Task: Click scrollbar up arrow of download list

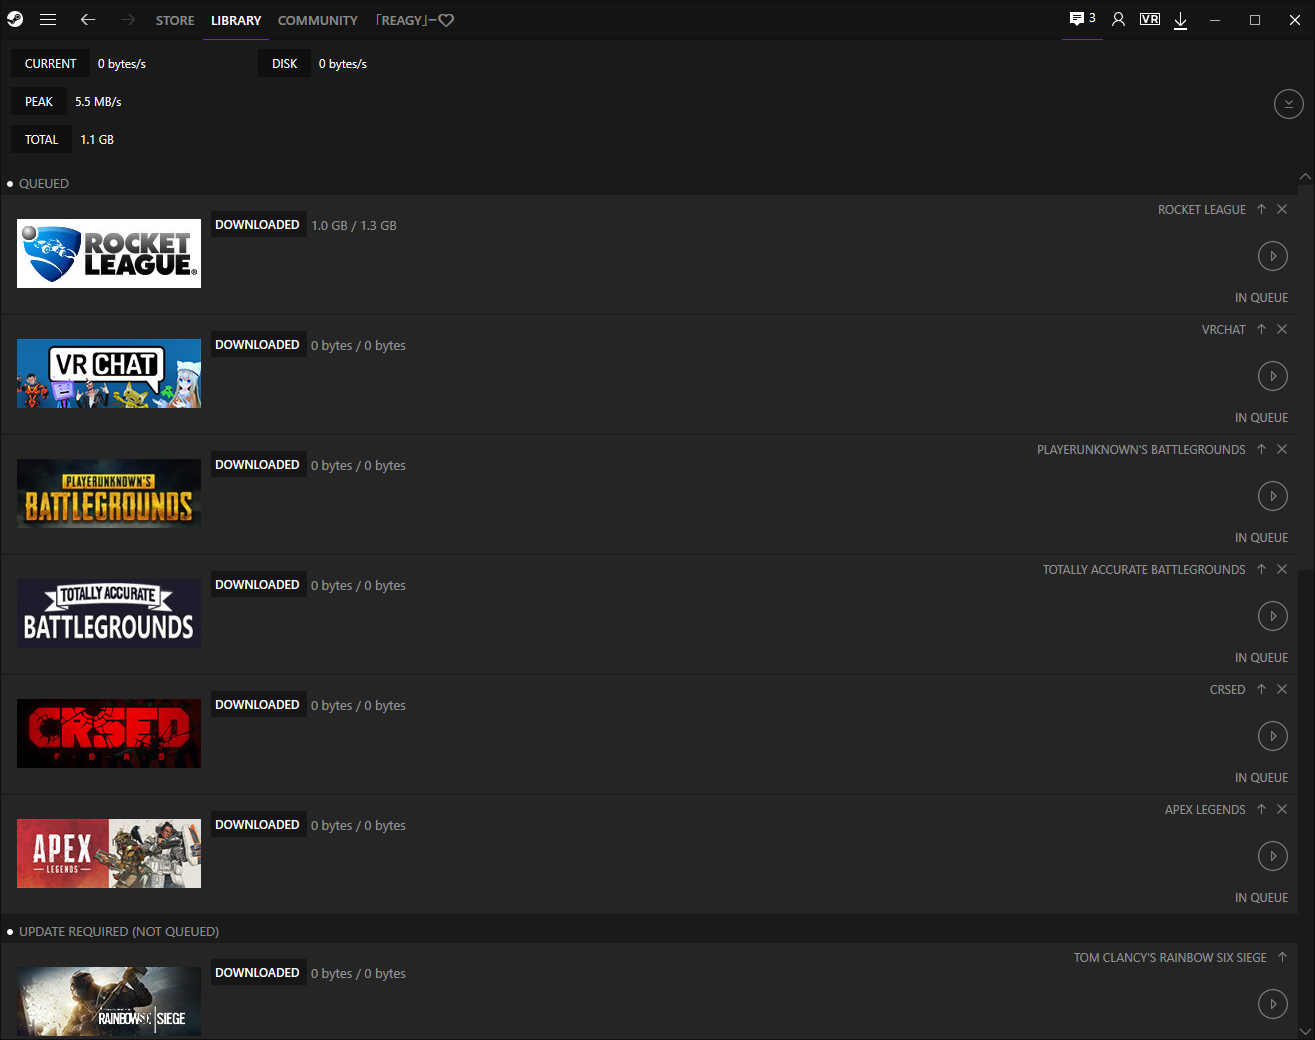Action: pos(1305,177)
